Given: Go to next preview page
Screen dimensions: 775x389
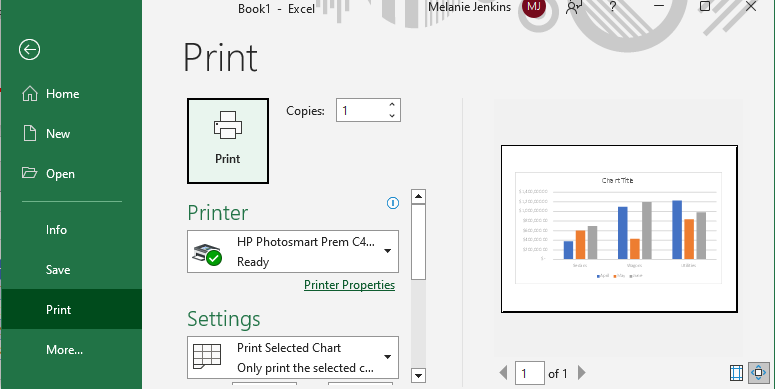Looking at the screenshot, I should click(x=582, y=373).
